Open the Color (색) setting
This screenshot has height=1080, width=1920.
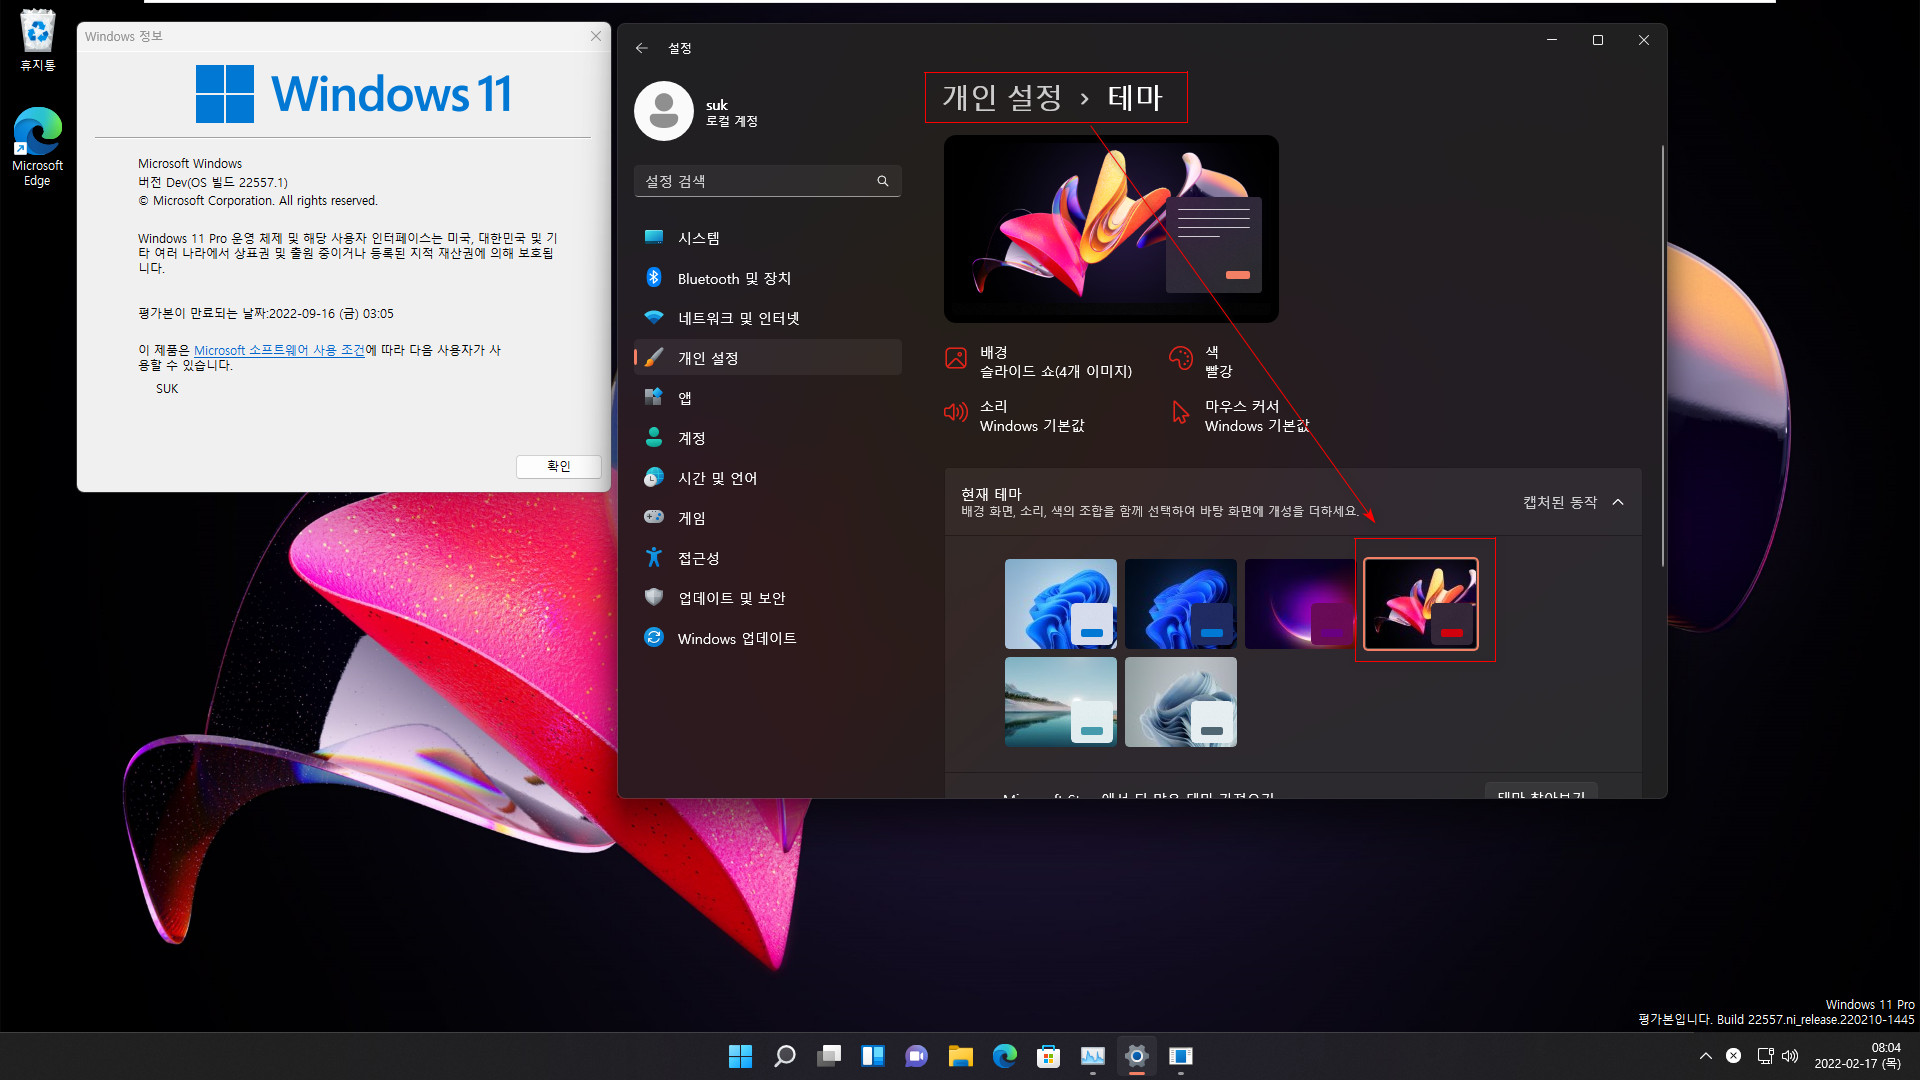pos(1203,362)
